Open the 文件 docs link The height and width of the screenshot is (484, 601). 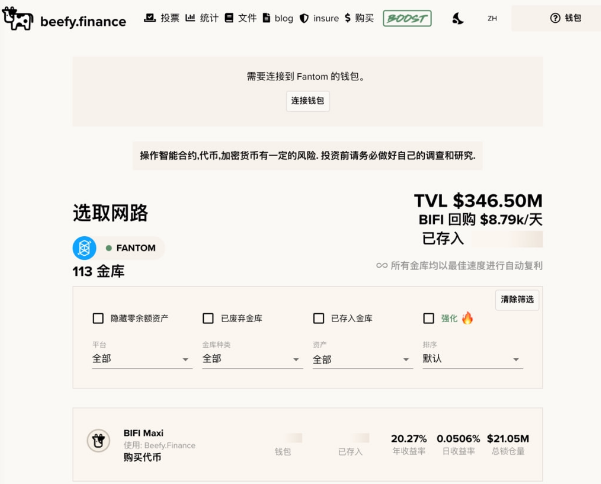point(240,18)
